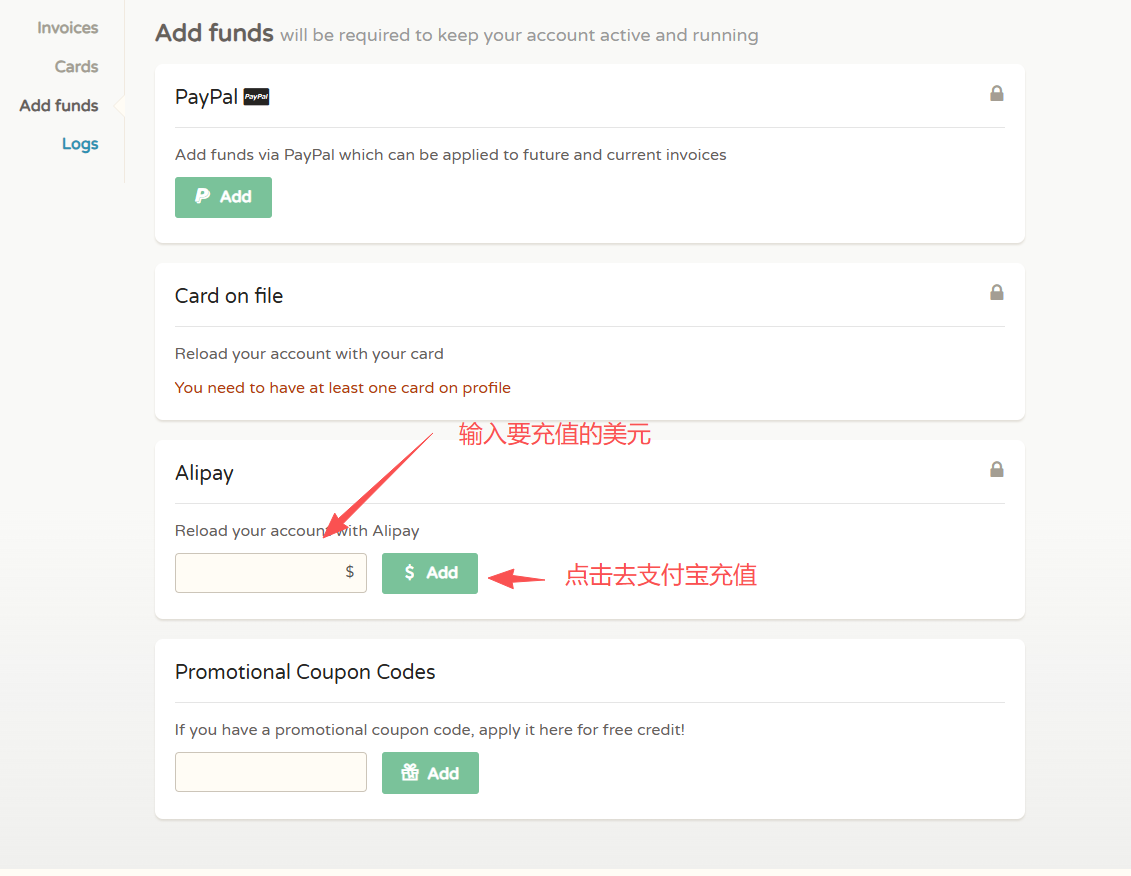This screenshot has width=1131, height=876.
Task: Click the lock icon in Alipay panel
Action: click(996, 470)
